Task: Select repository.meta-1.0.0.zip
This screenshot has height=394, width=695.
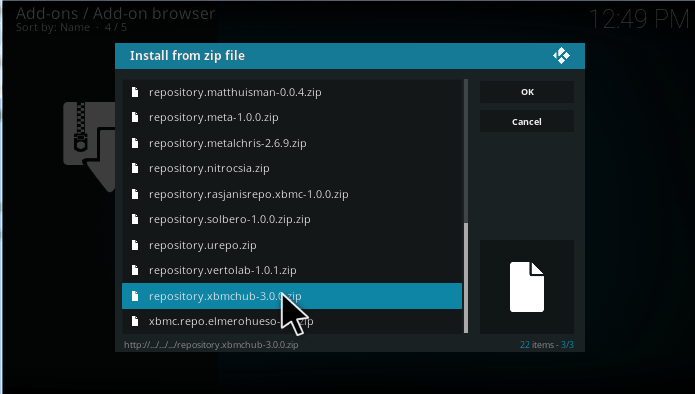Action: pyautogui.click(x=292, y=117)
